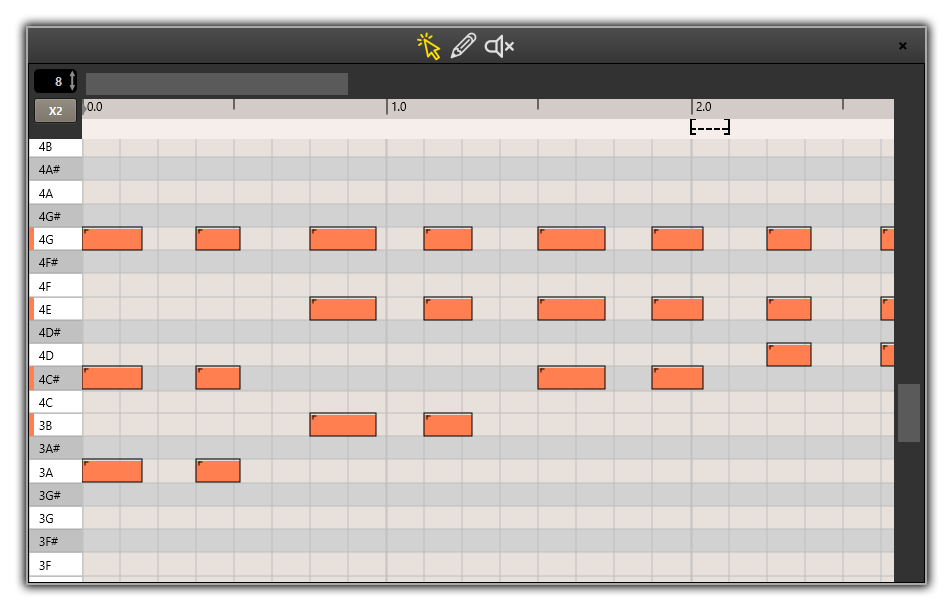The height and width of the screenshot is (609, 947).
Task: Select the 4G note starting after 1.0
Action: pos(448,239)
